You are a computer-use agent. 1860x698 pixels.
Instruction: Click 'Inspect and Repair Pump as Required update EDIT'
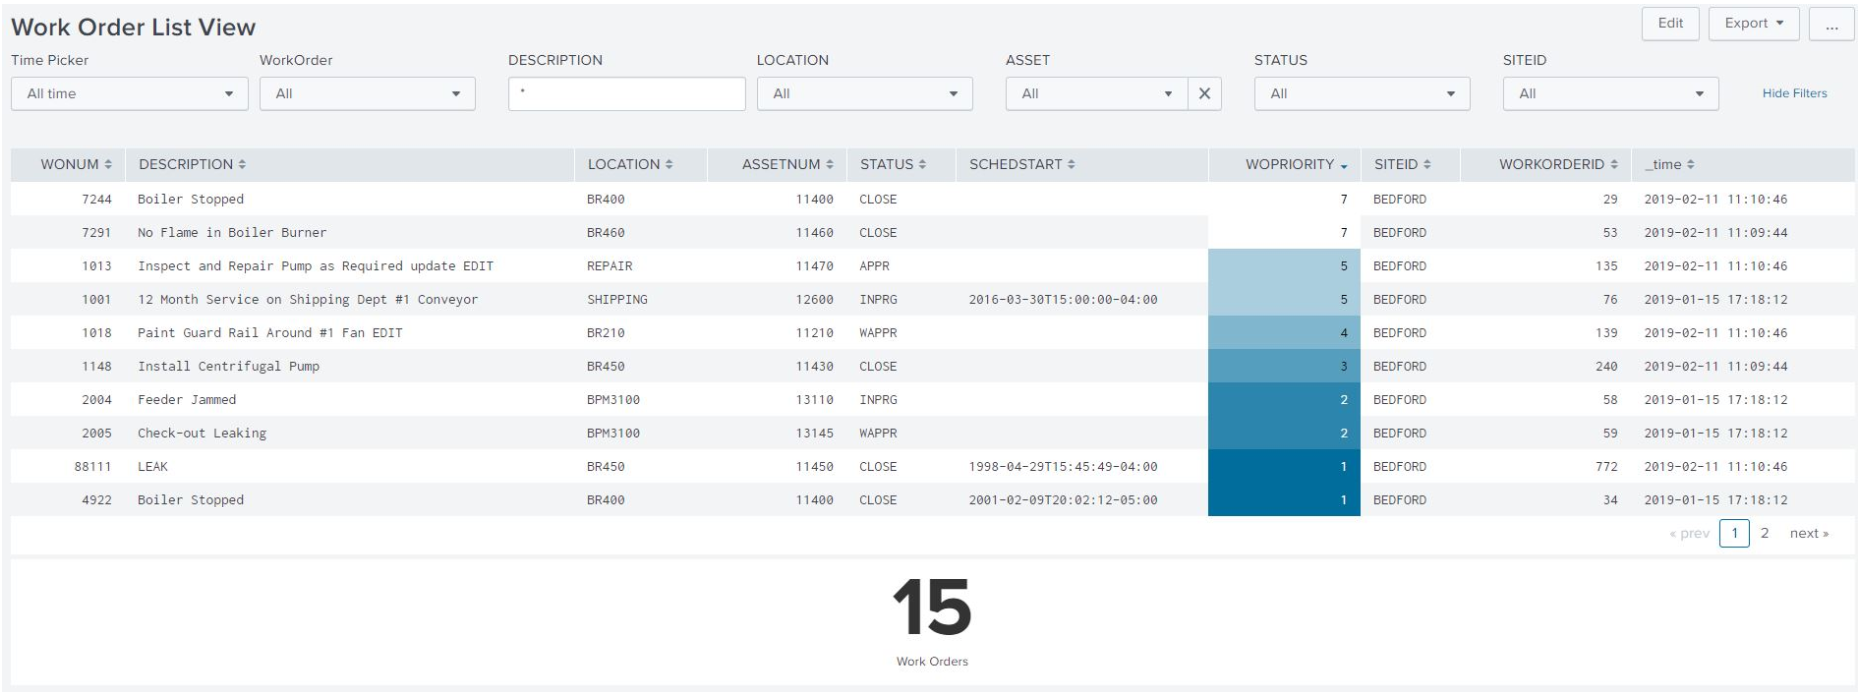tap(315, 266)
